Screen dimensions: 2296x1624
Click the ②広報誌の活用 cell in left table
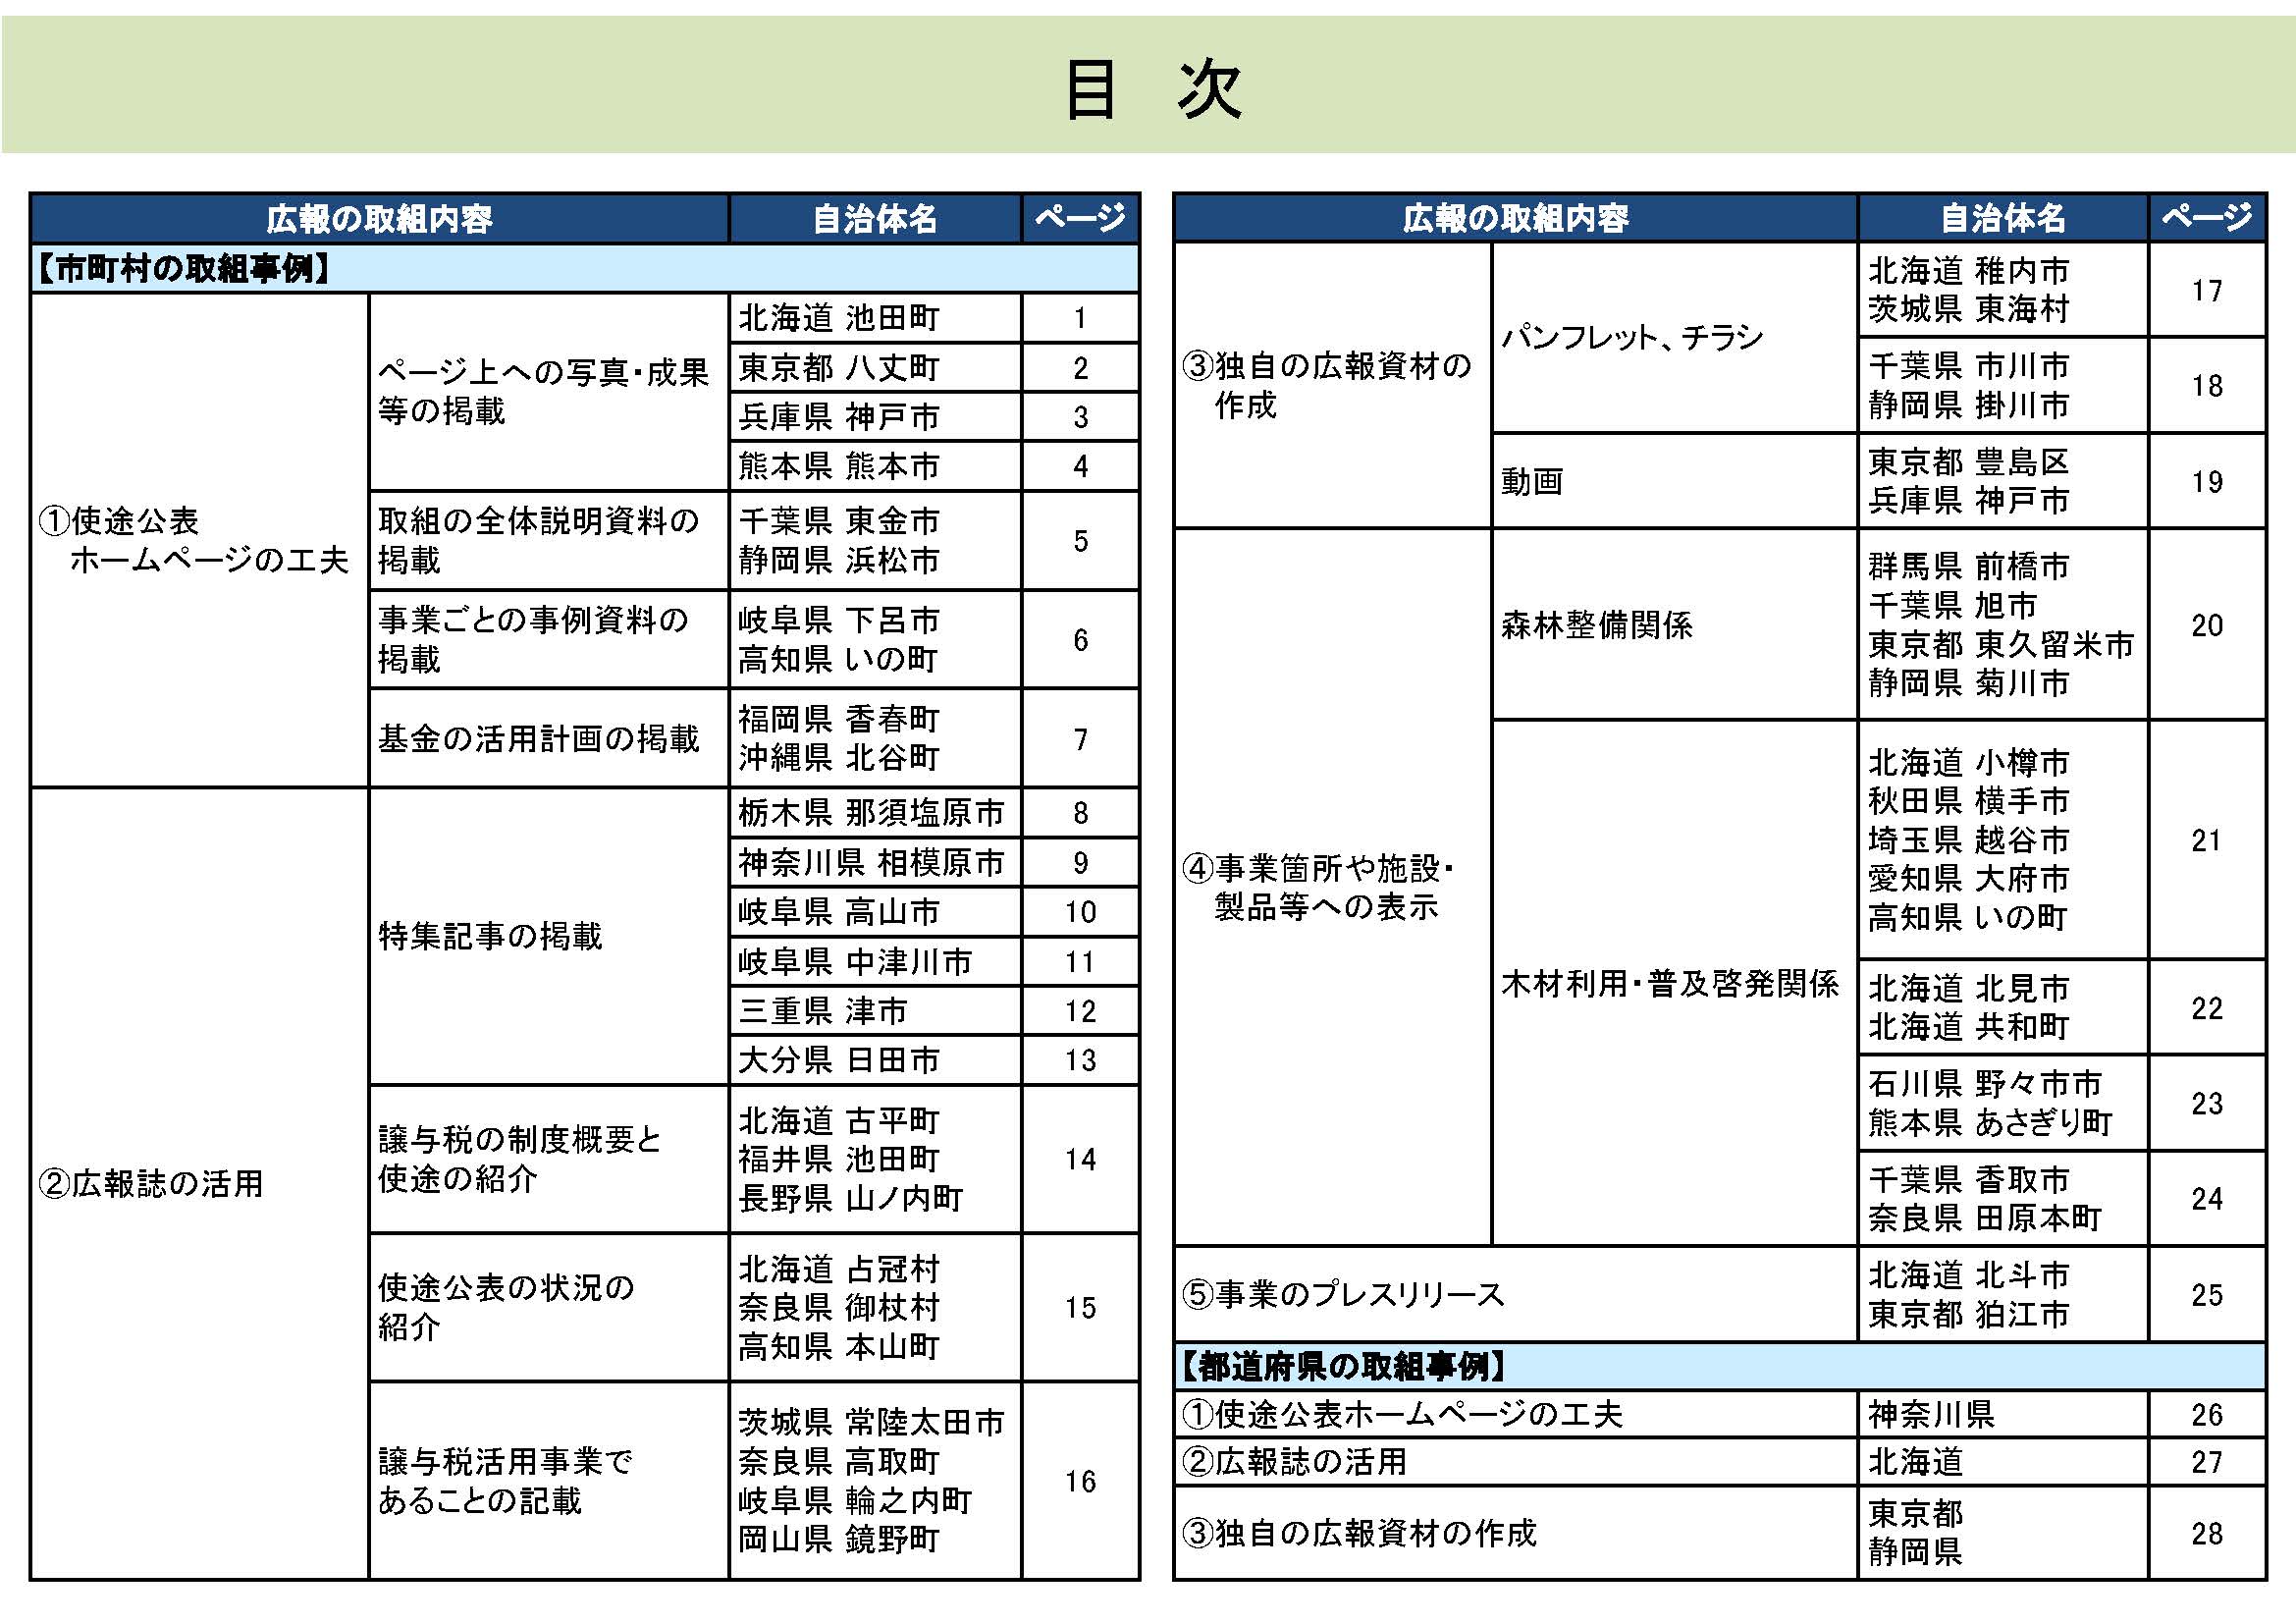pos(200,1183)
